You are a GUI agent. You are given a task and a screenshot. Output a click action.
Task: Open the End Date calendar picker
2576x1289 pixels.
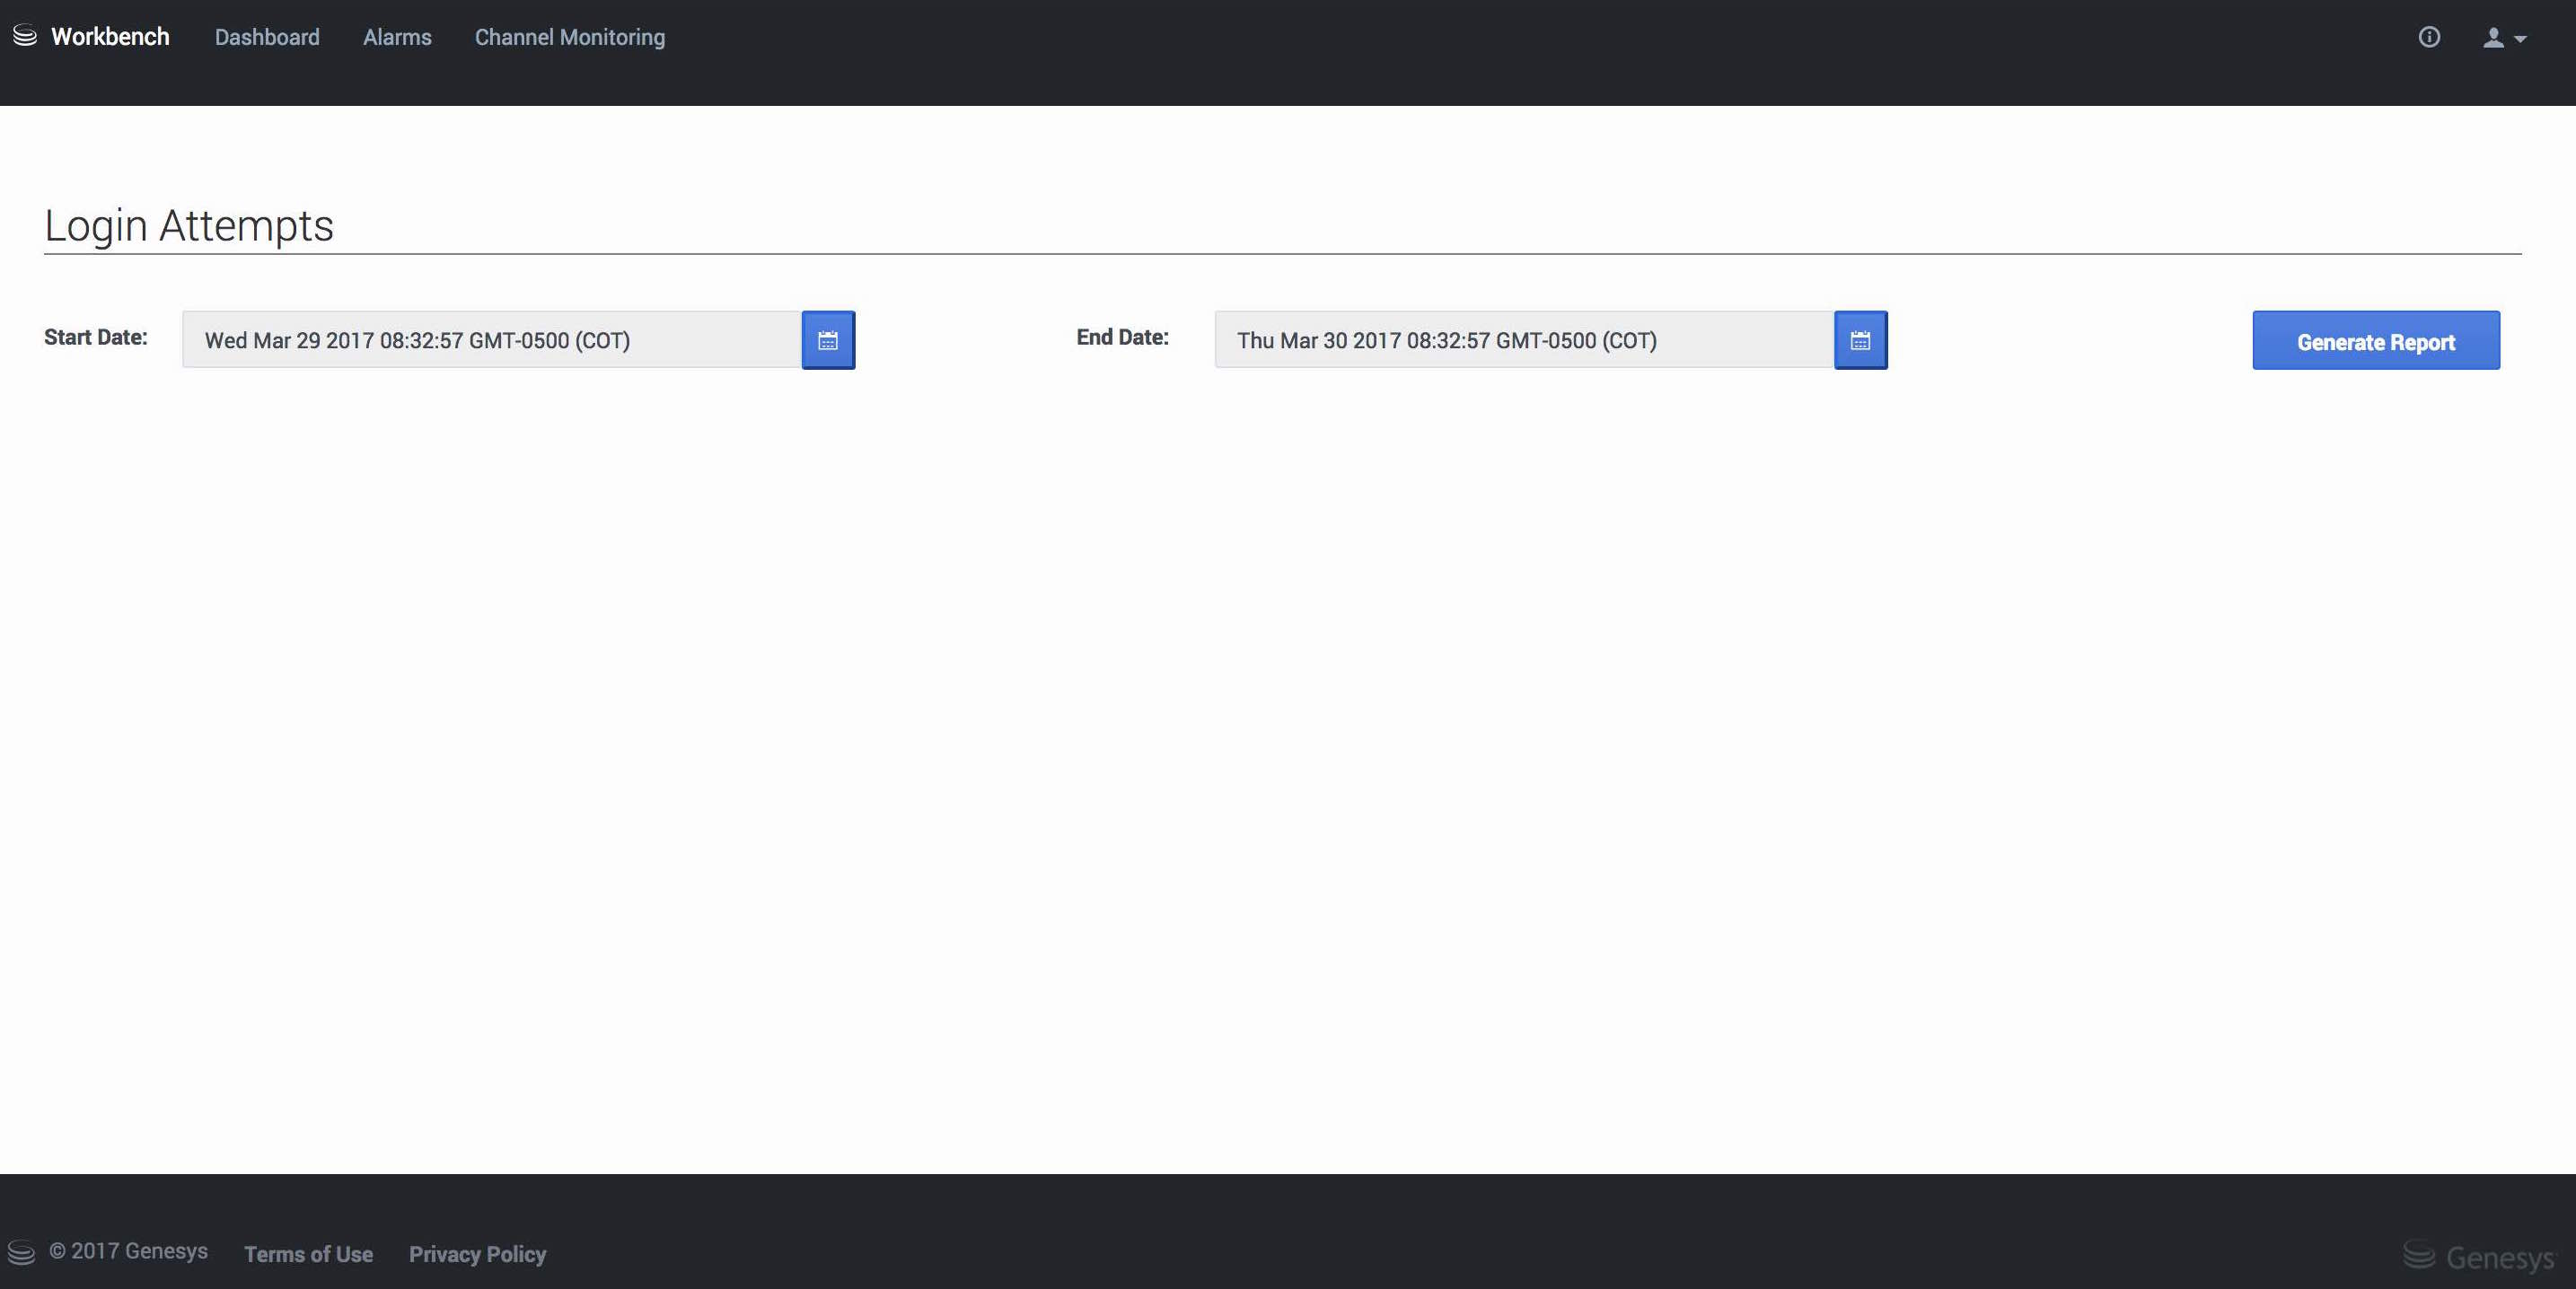1860,340
